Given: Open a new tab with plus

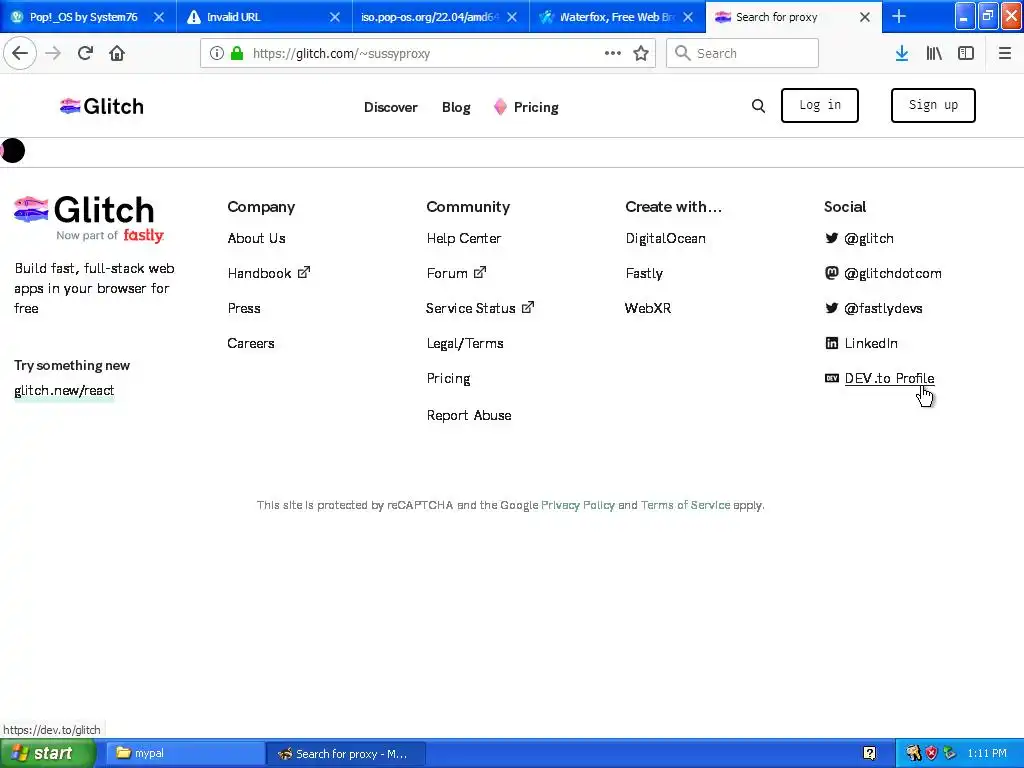Looking at the screenshot, I should coord(899,16).
